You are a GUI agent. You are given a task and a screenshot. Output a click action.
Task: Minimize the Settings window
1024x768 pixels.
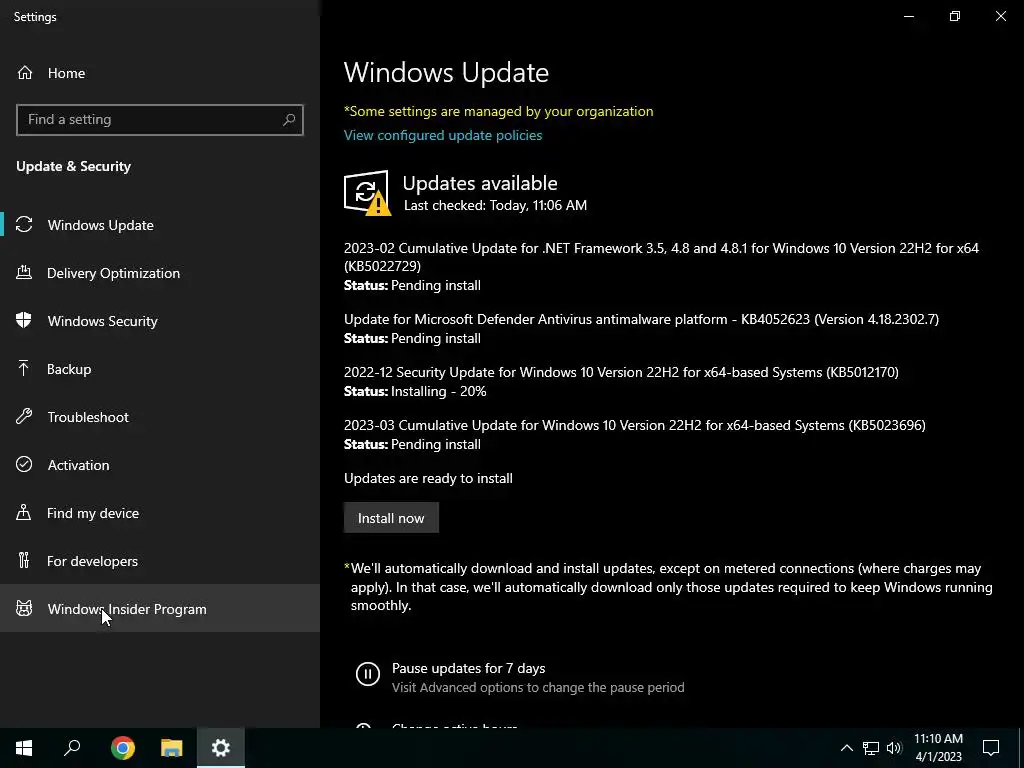pyautogui.click(x=908, y=16)
